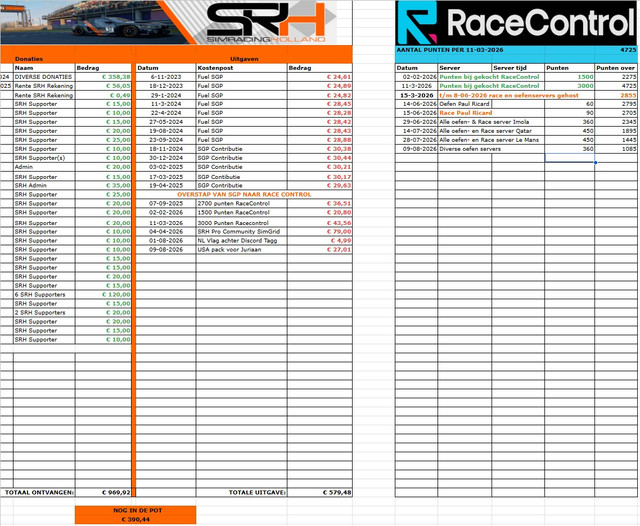
Task: Click the misspelled 'SGP Contibutie' cell
Action: [241, 177]
